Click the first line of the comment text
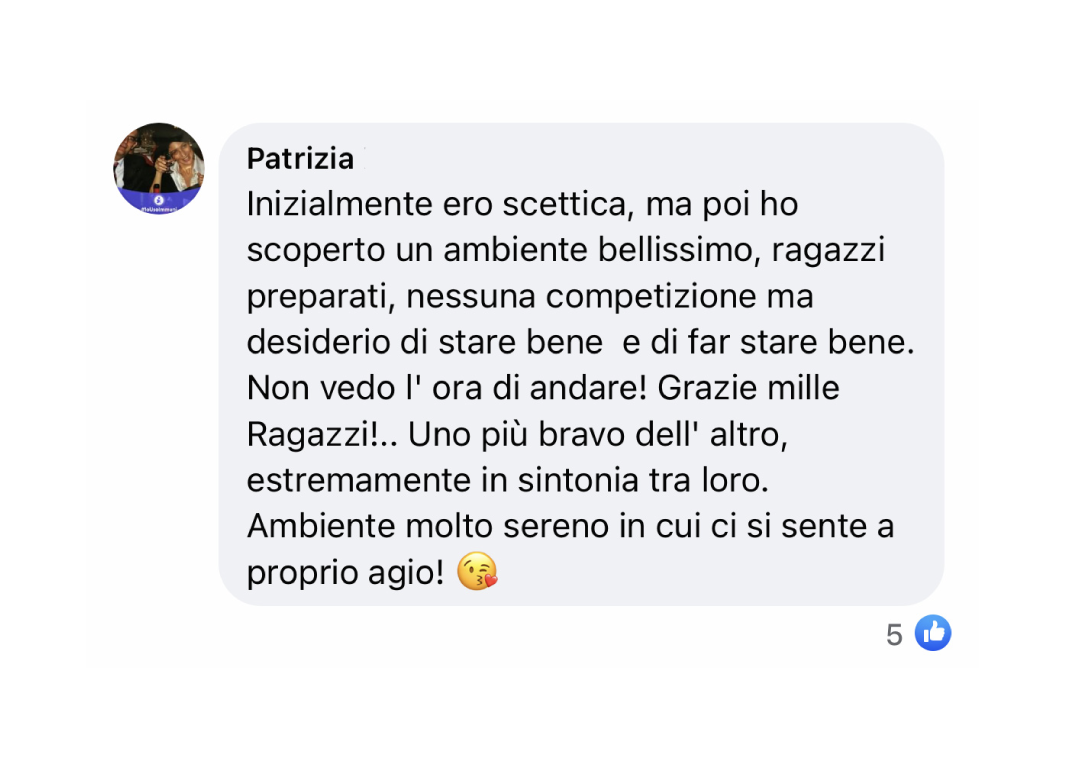This screenshot has width=1065, height=768. 522,204
